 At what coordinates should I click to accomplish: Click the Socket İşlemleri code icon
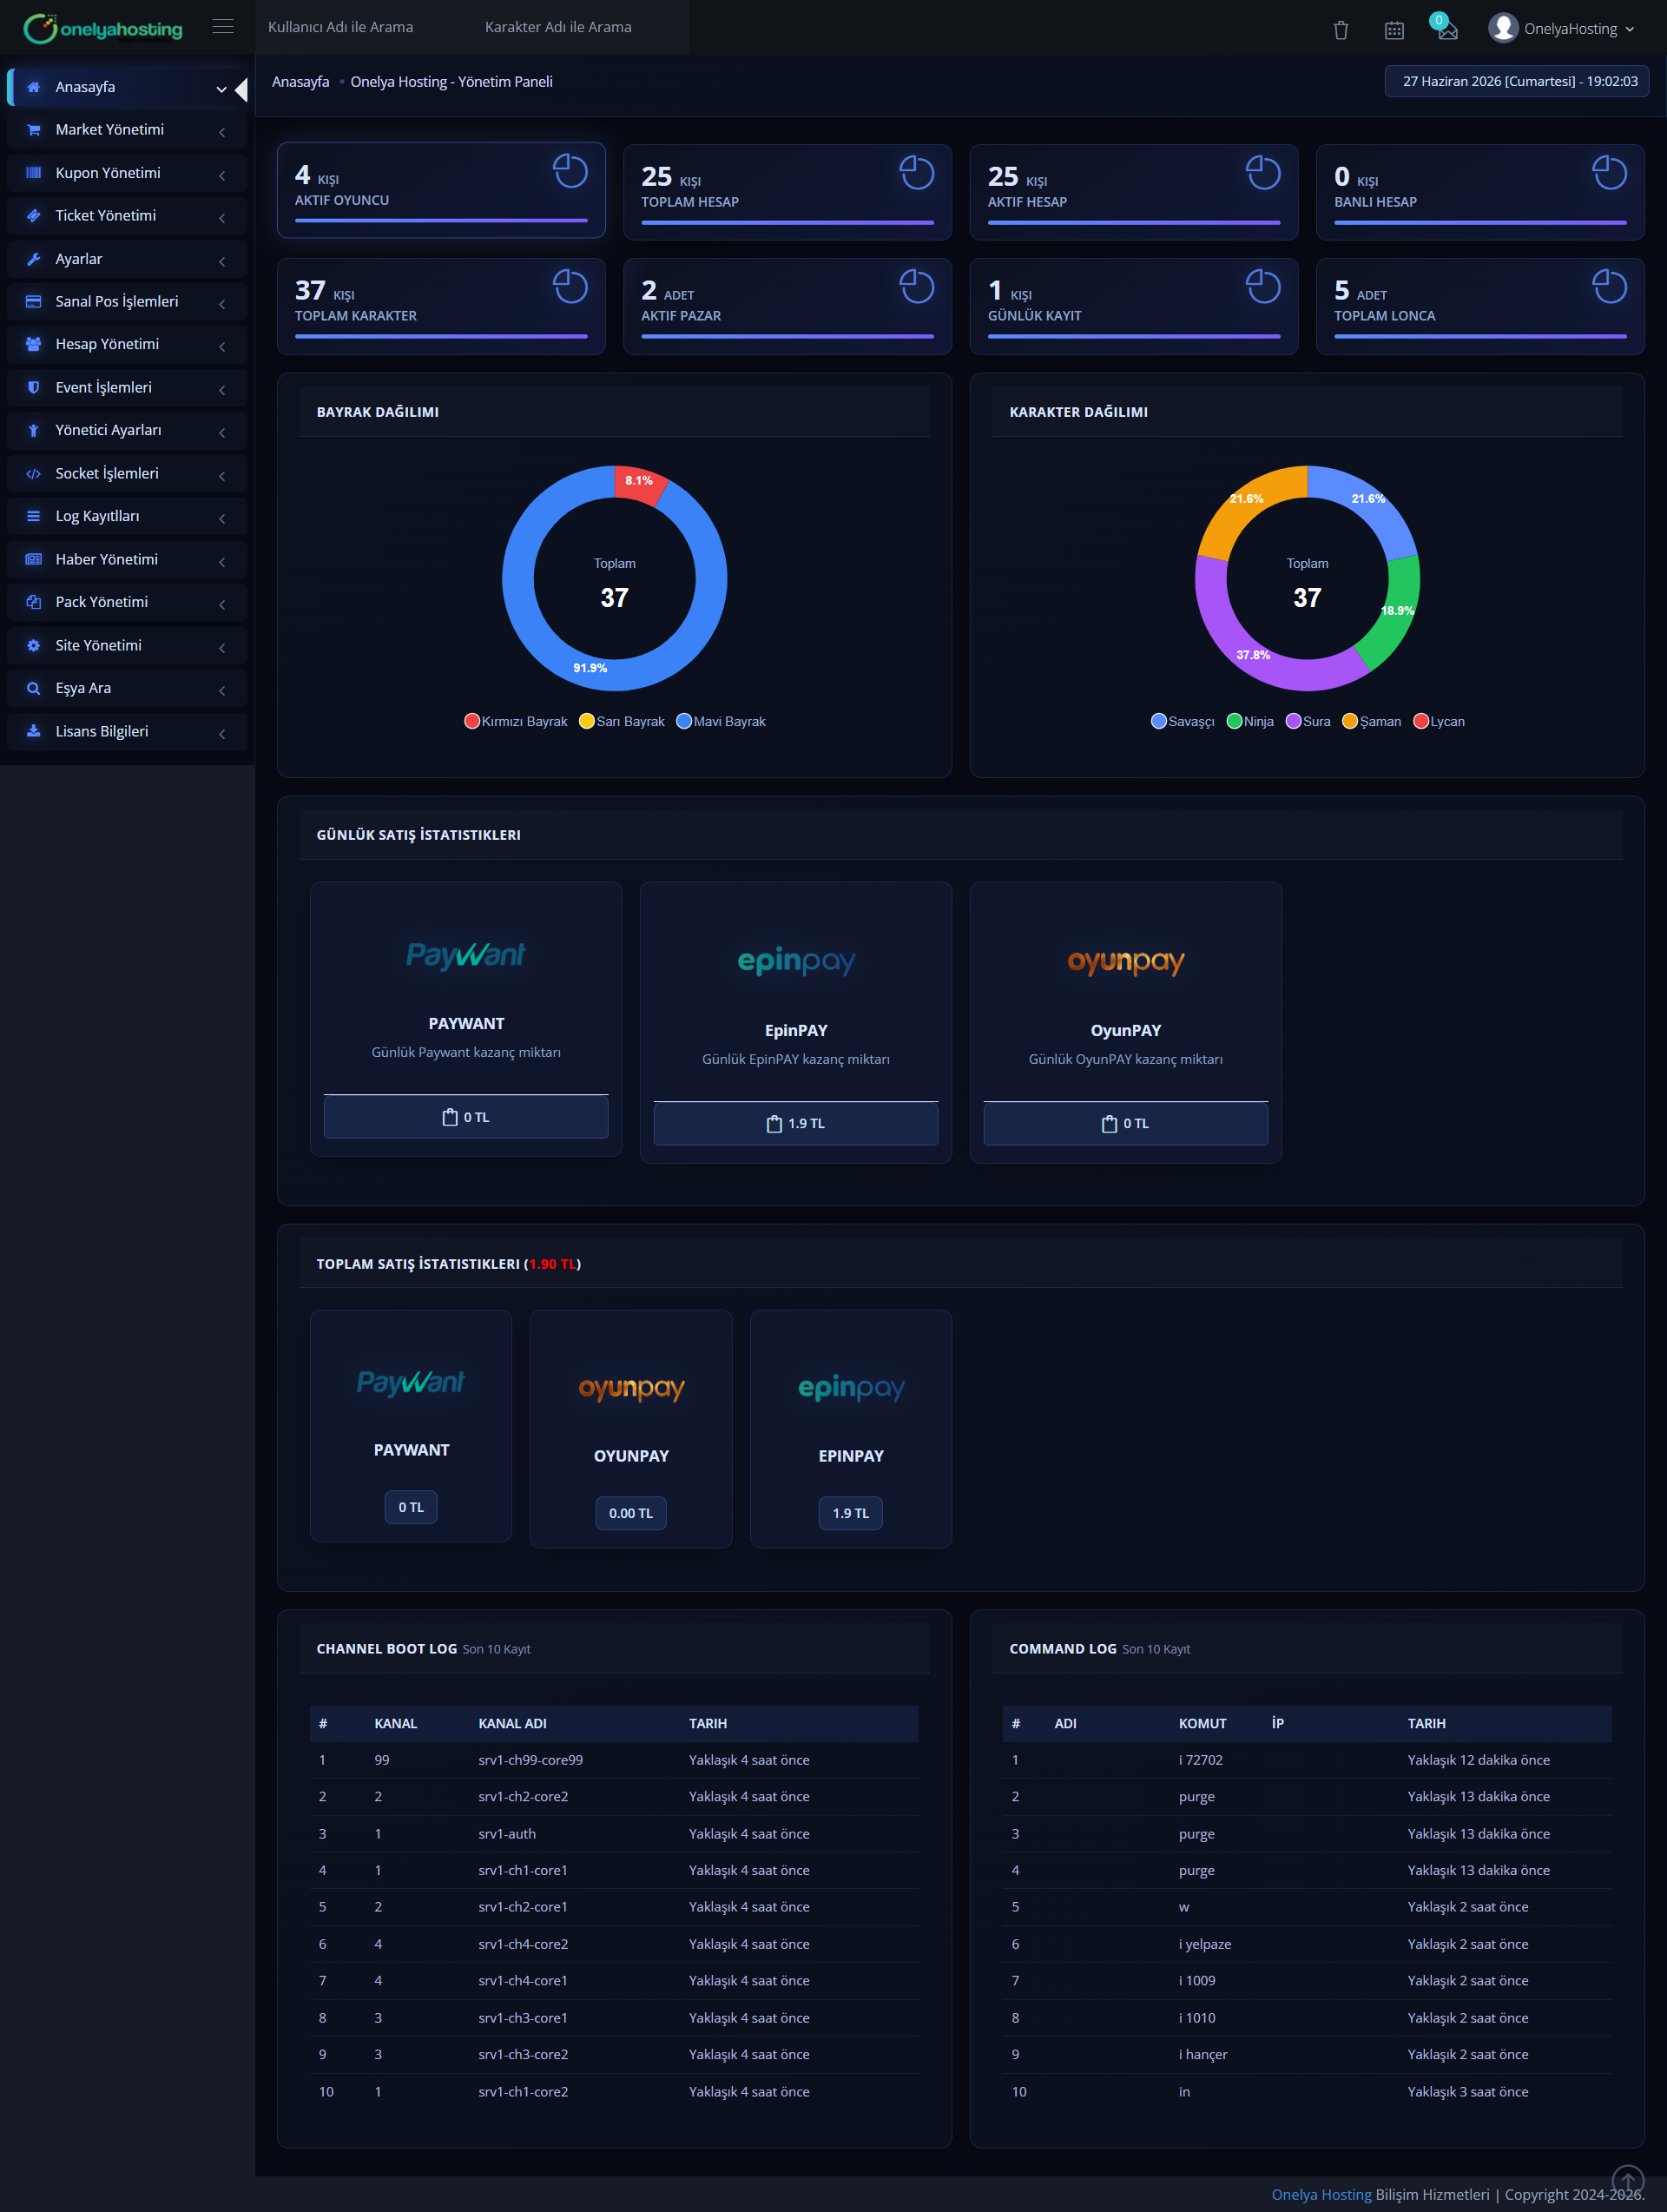tap(34, 474)
